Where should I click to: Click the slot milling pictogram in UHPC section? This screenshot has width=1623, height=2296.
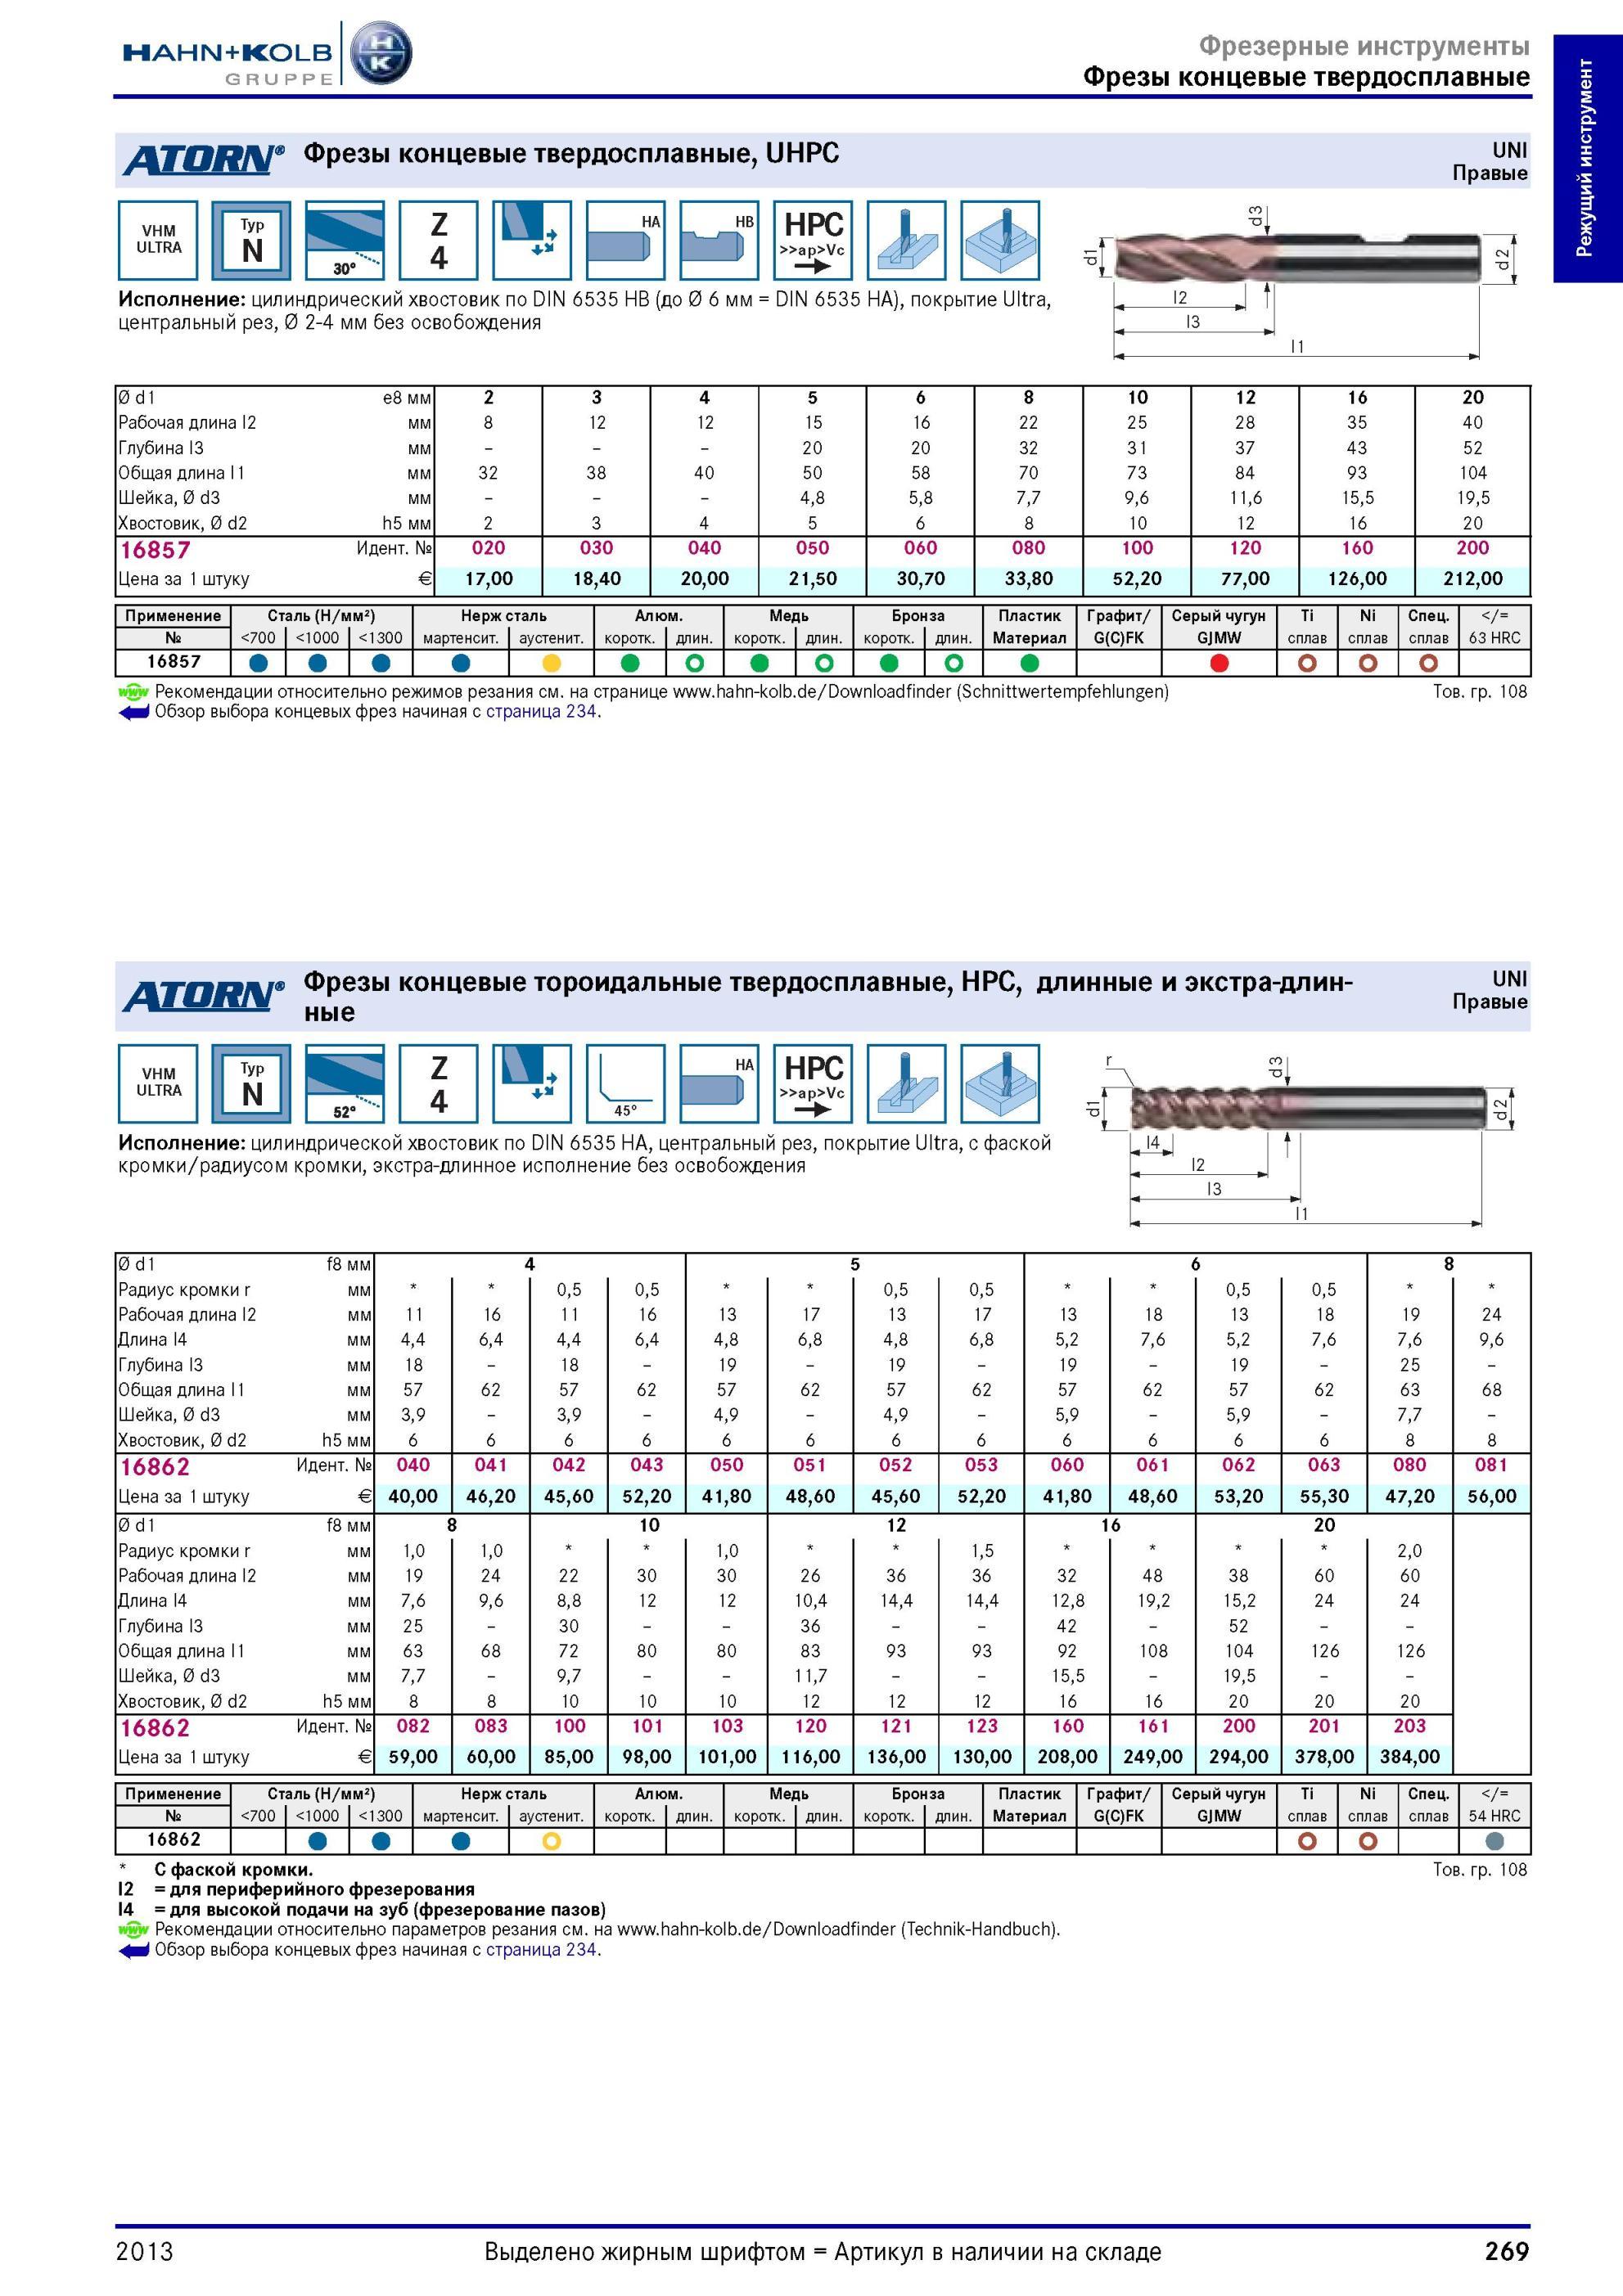click(x=906, y=240)
